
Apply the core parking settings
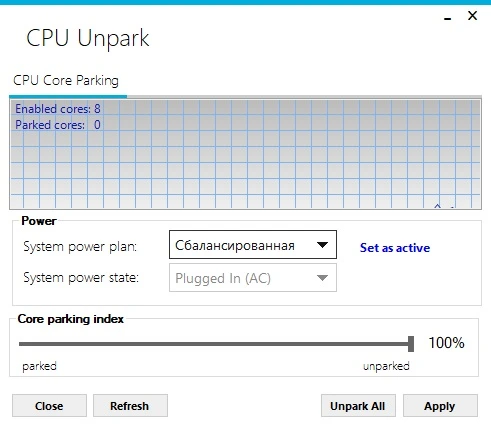[440, 406]
